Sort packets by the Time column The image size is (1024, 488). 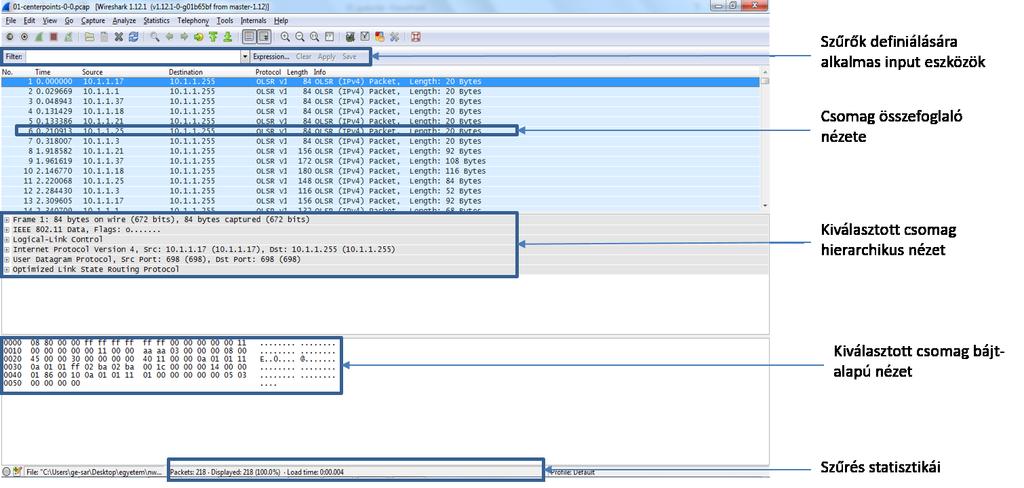click(42, 72)
